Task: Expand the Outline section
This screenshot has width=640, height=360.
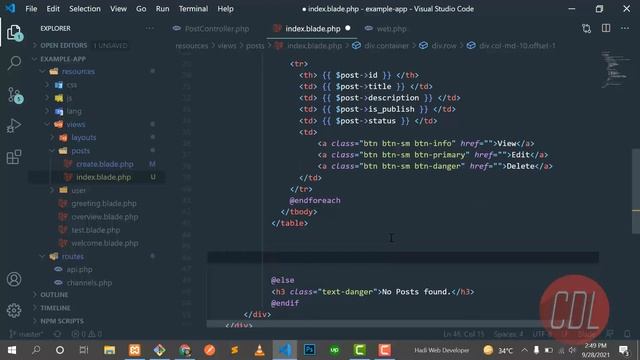Action: click(x=54, y=294)
